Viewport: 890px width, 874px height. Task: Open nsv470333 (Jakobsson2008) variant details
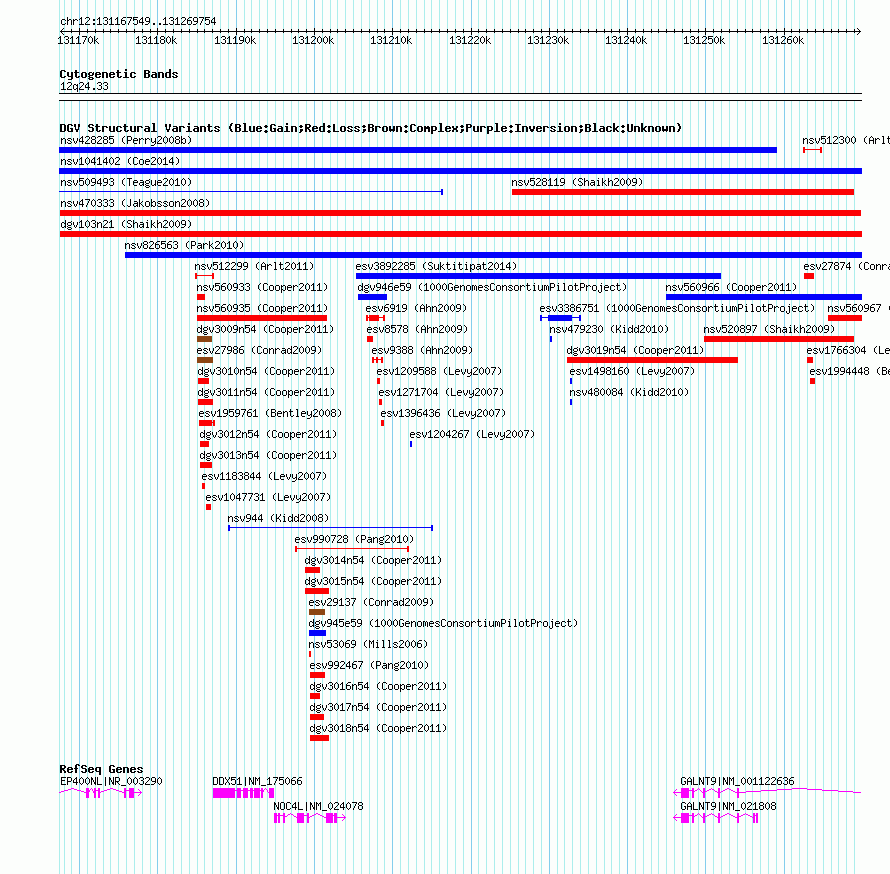point(135,203)
